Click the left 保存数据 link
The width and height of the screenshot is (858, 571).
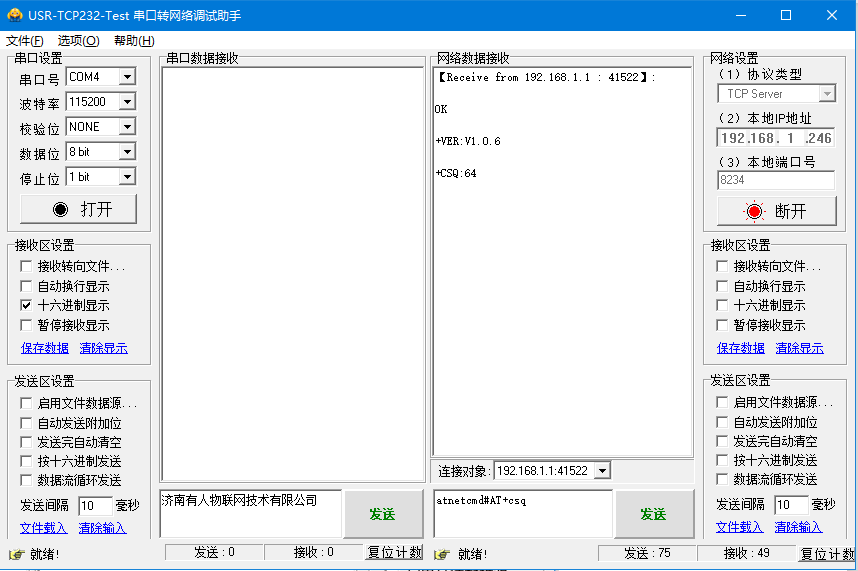(x=45, y=348)
